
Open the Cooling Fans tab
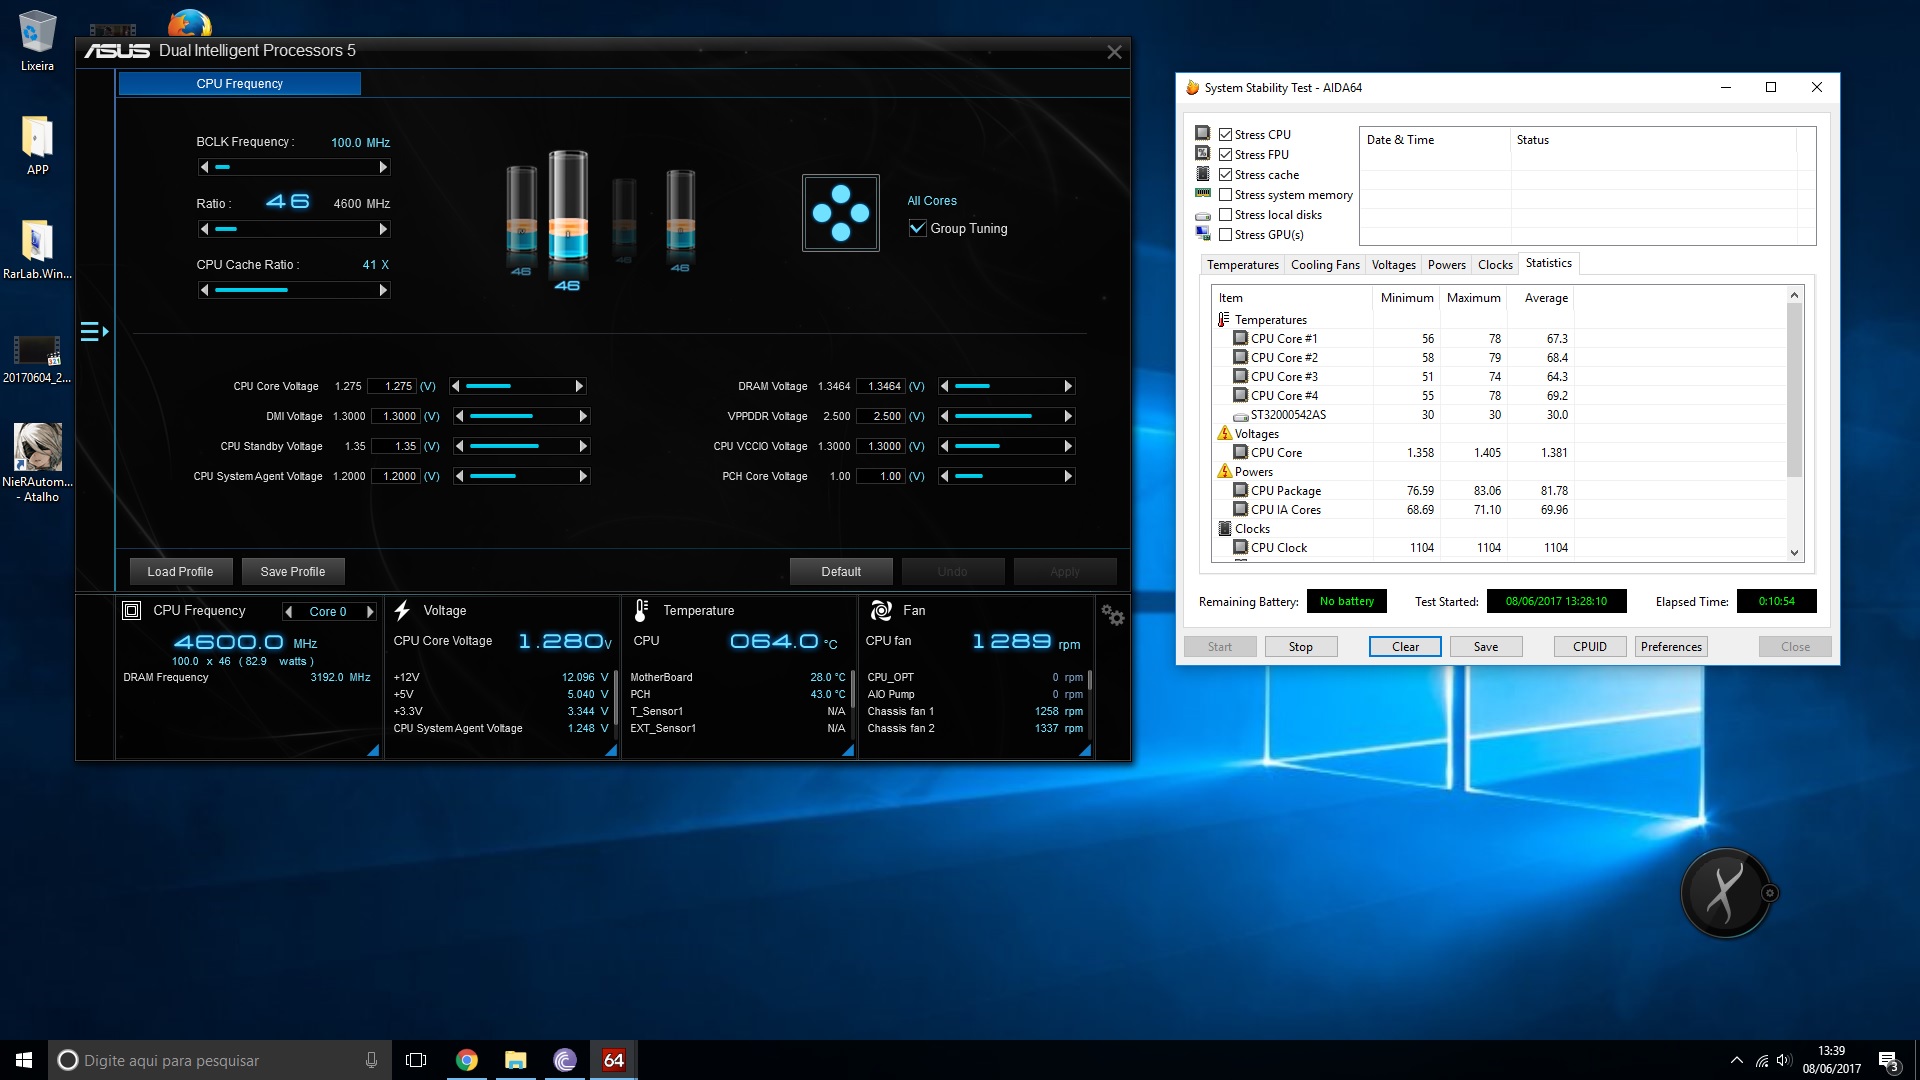pos(1325,265)
